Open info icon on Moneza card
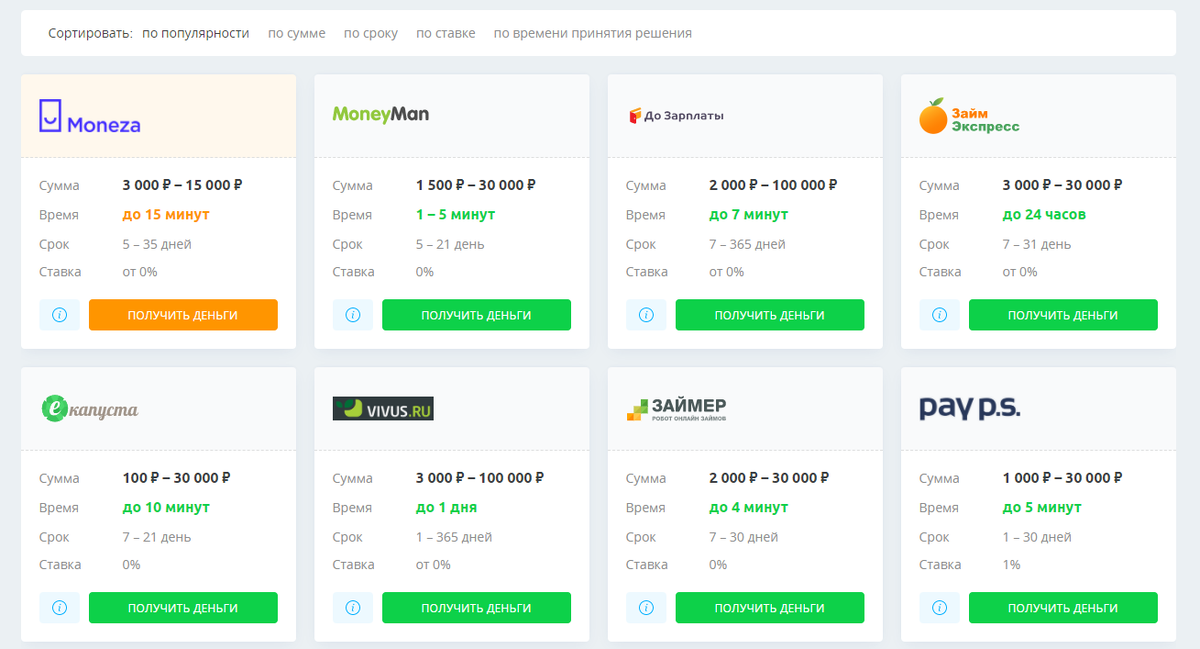Image resolution: width=1200 pixels, height=649 pixels. pyautogui.click(x=59, y=315)
